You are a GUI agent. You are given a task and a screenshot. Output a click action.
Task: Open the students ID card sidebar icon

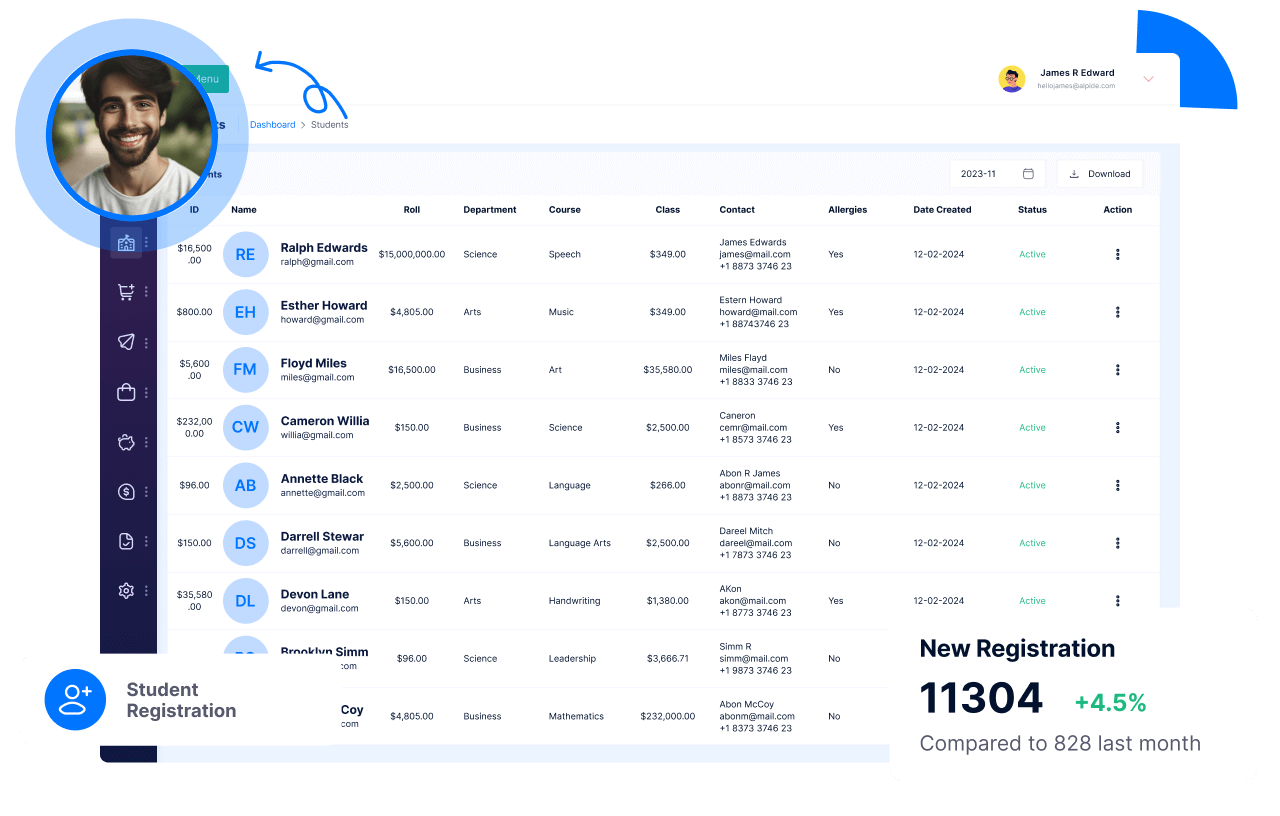click(x=126, y=243)
